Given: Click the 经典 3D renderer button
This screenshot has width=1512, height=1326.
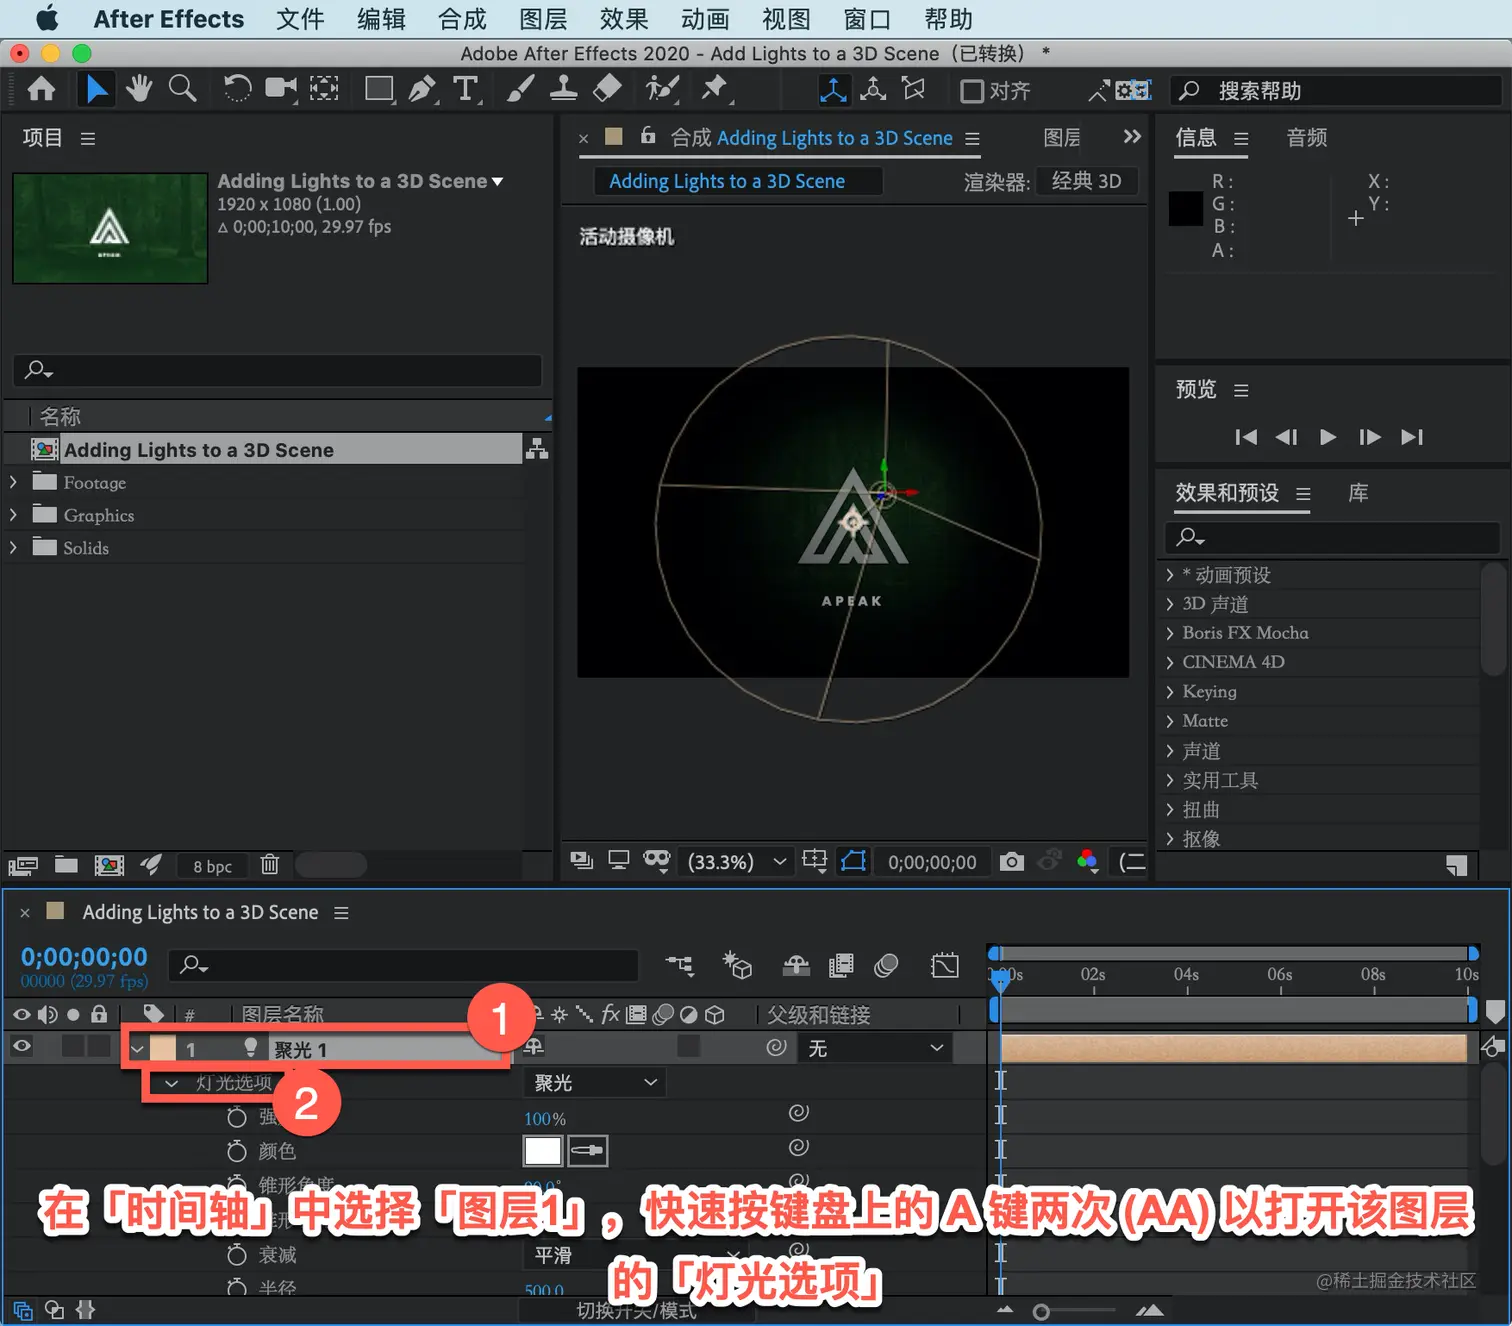Looking at the screenshot, I should tap(1087, 181).
